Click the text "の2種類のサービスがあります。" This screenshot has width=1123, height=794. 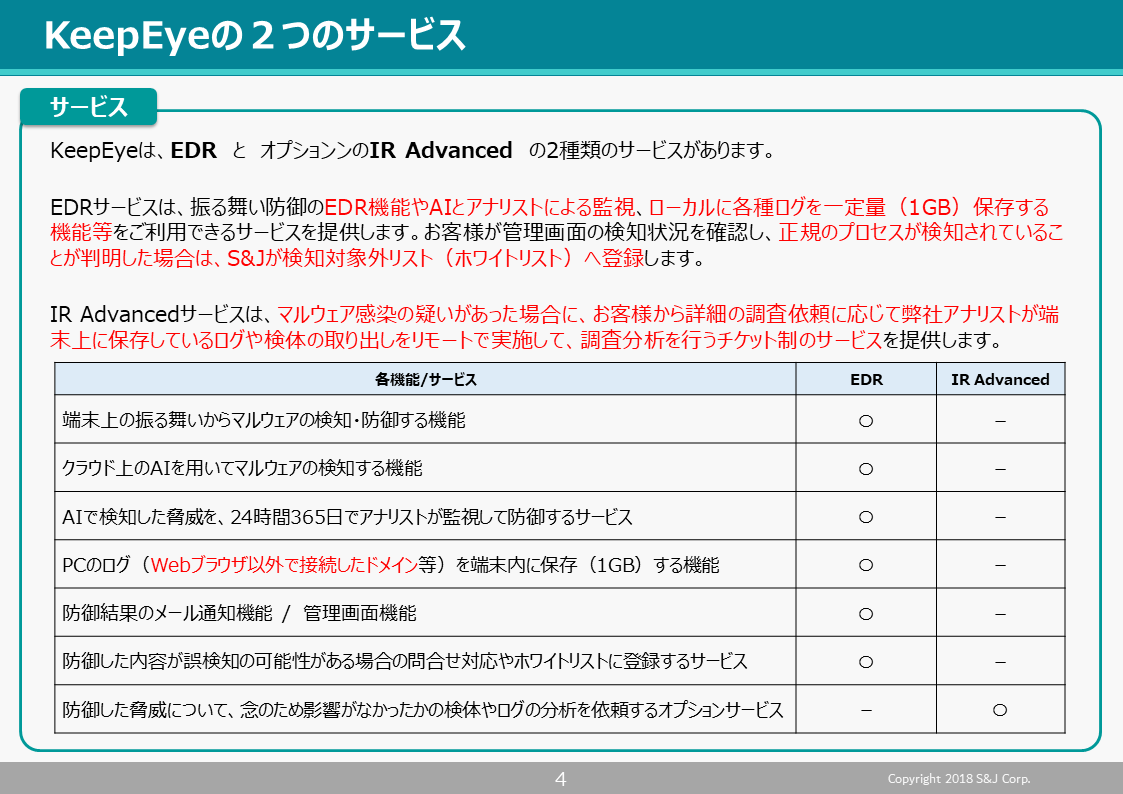pyautogui.click(x=652, y=150)
